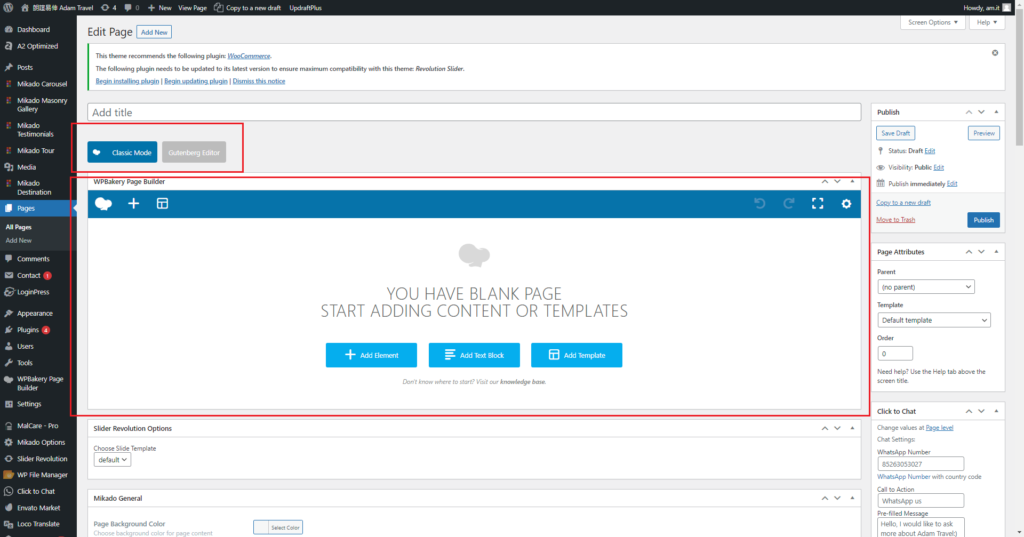The image size is (1024, 537).
Task: Toggle fullscreen mode in the WPBakery toolbar
Action: 818,204
